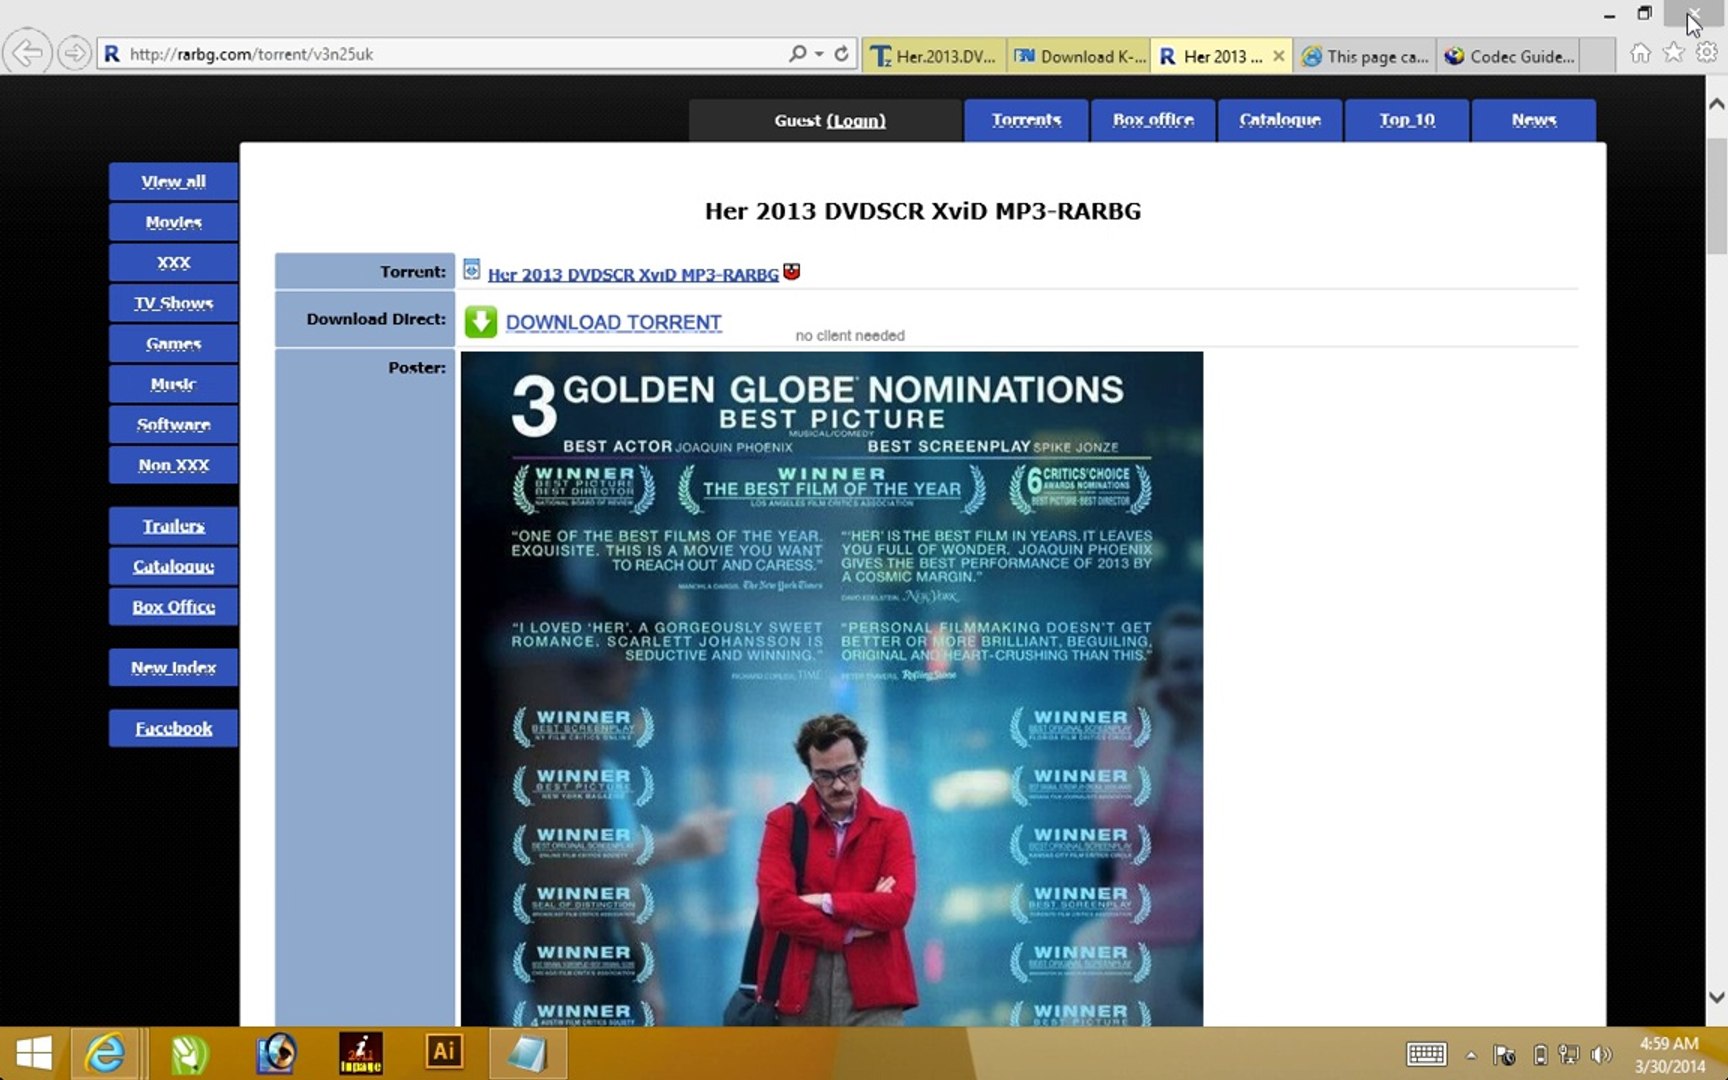Open the browser Tools gear icon
1728x1080 pixels.
(1707, 54)
